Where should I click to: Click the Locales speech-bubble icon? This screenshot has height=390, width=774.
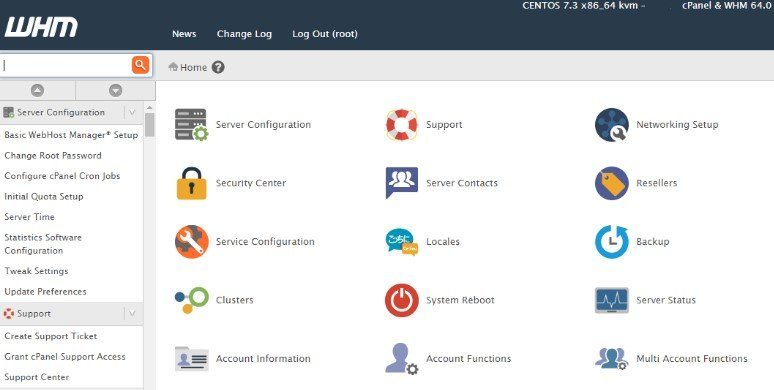401,242
